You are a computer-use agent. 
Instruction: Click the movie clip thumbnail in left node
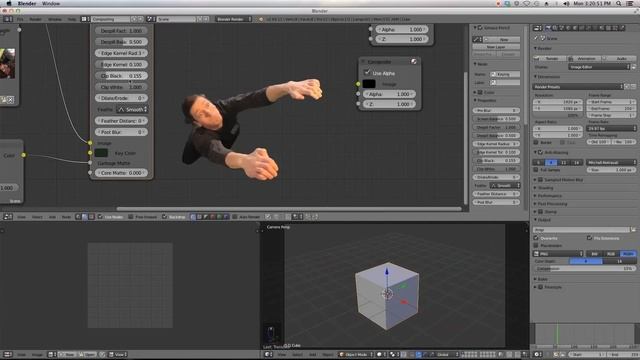[7, 63]
